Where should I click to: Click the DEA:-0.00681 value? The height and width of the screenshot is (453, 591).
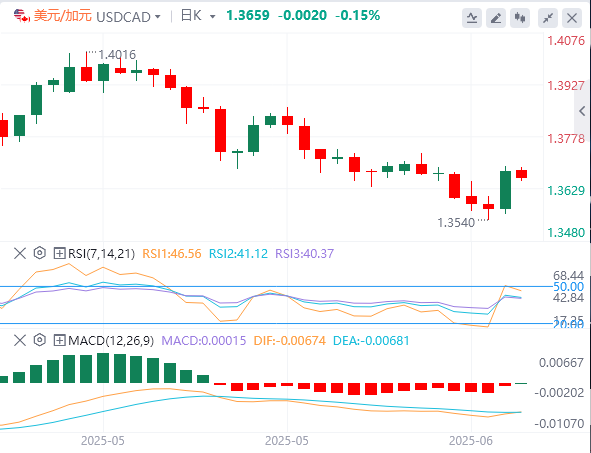[x=371, y=341]
